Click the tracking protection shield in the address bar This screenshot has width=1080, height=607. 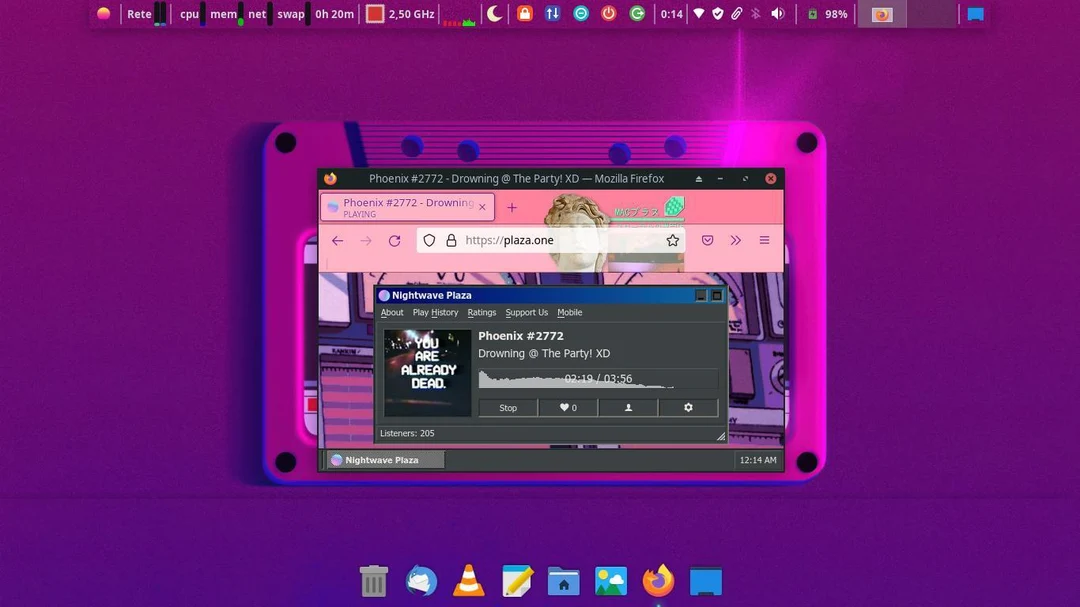click(429, 240)
